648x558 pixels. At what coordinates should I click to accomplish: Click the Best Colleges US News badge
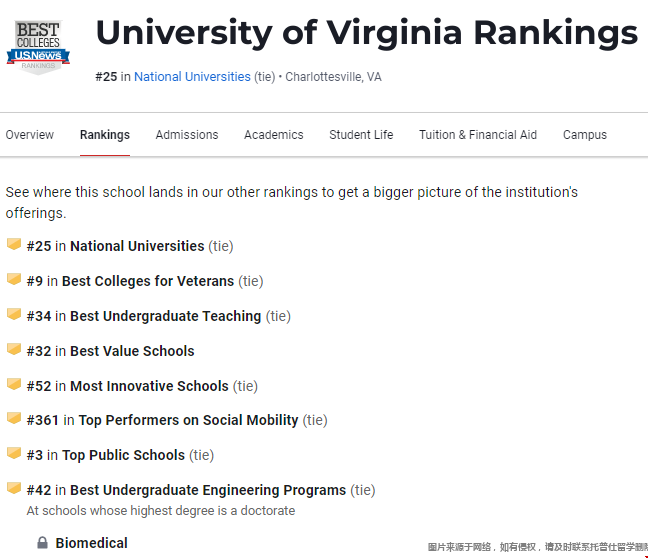[38, 45]
